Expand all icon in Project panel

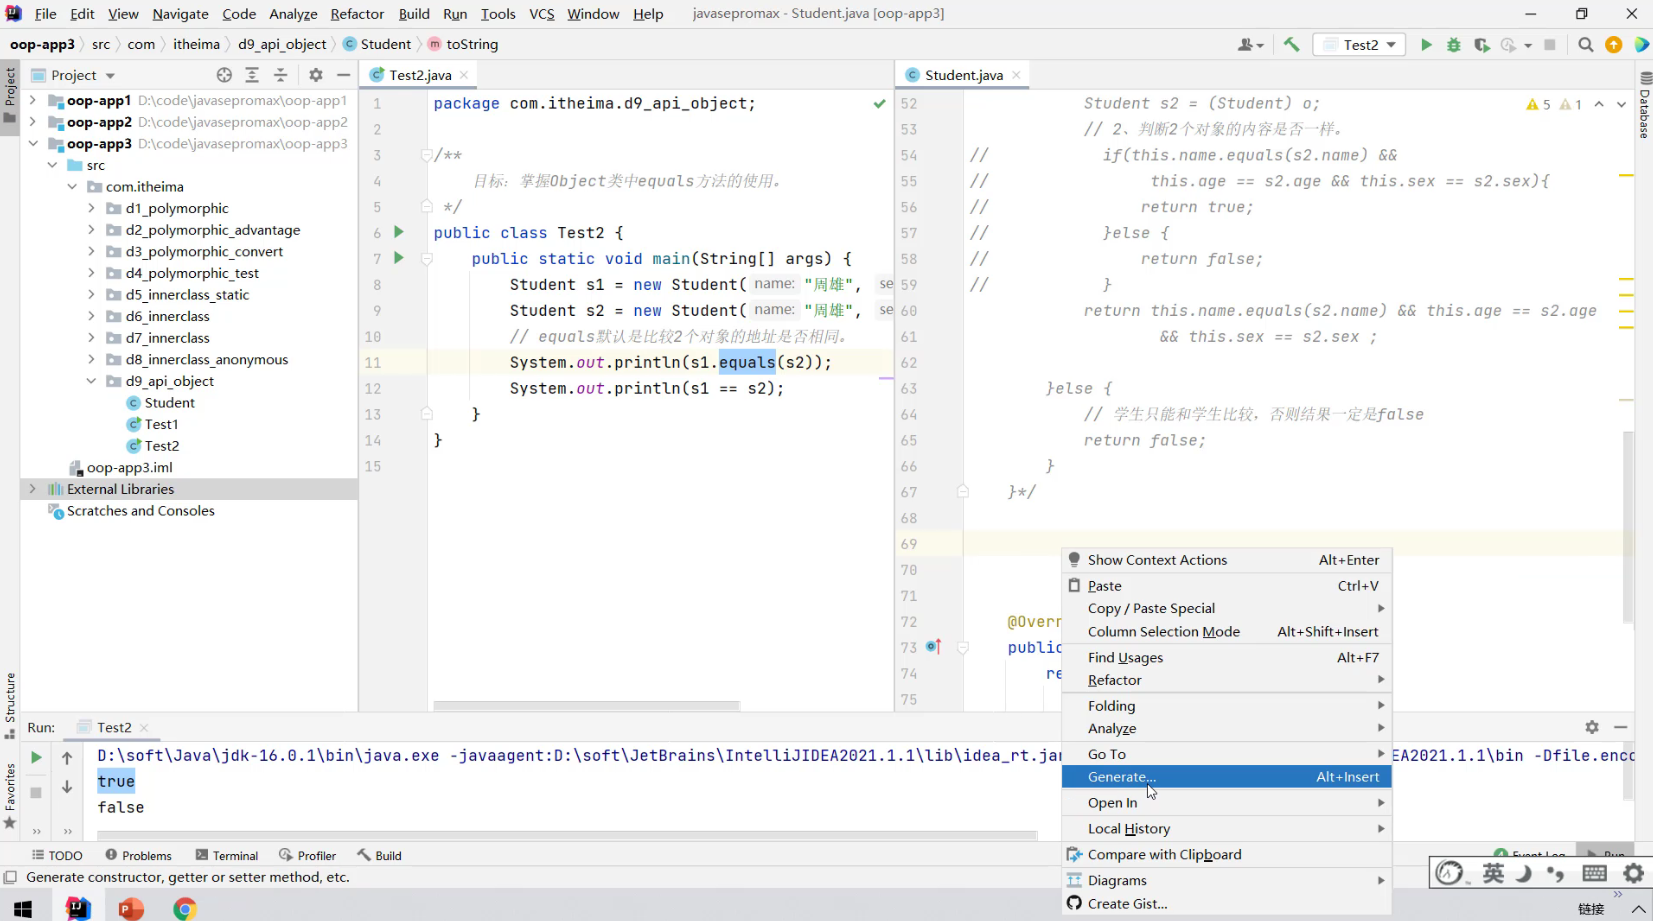tap(252, 75)
